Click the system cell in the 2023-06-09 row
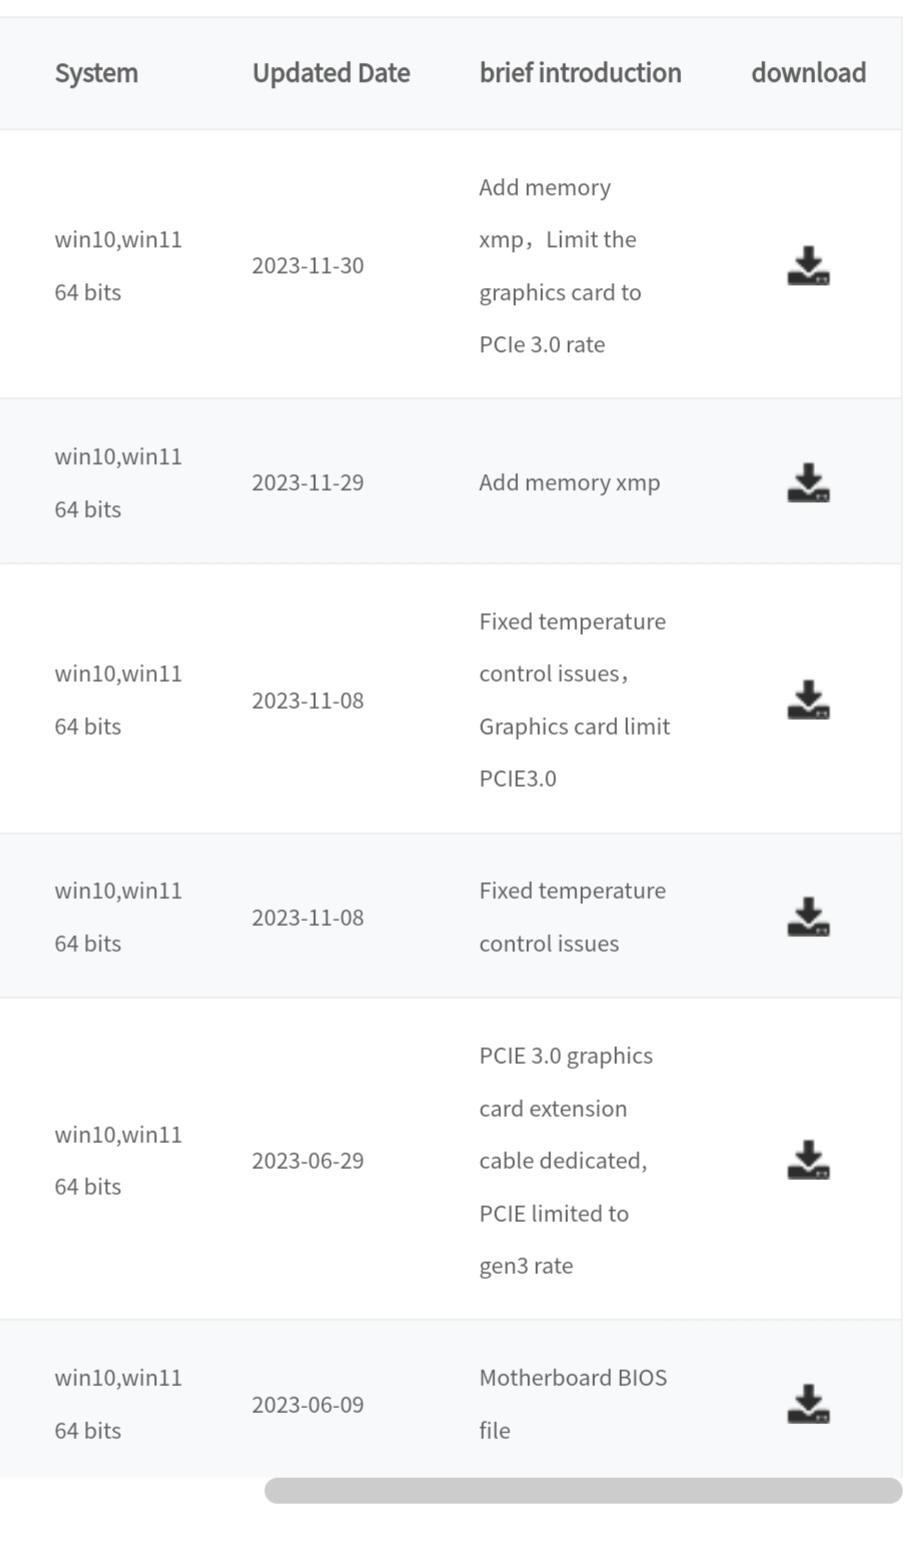Viewport: 904px width, 1558px height. tap(118, 1404)
